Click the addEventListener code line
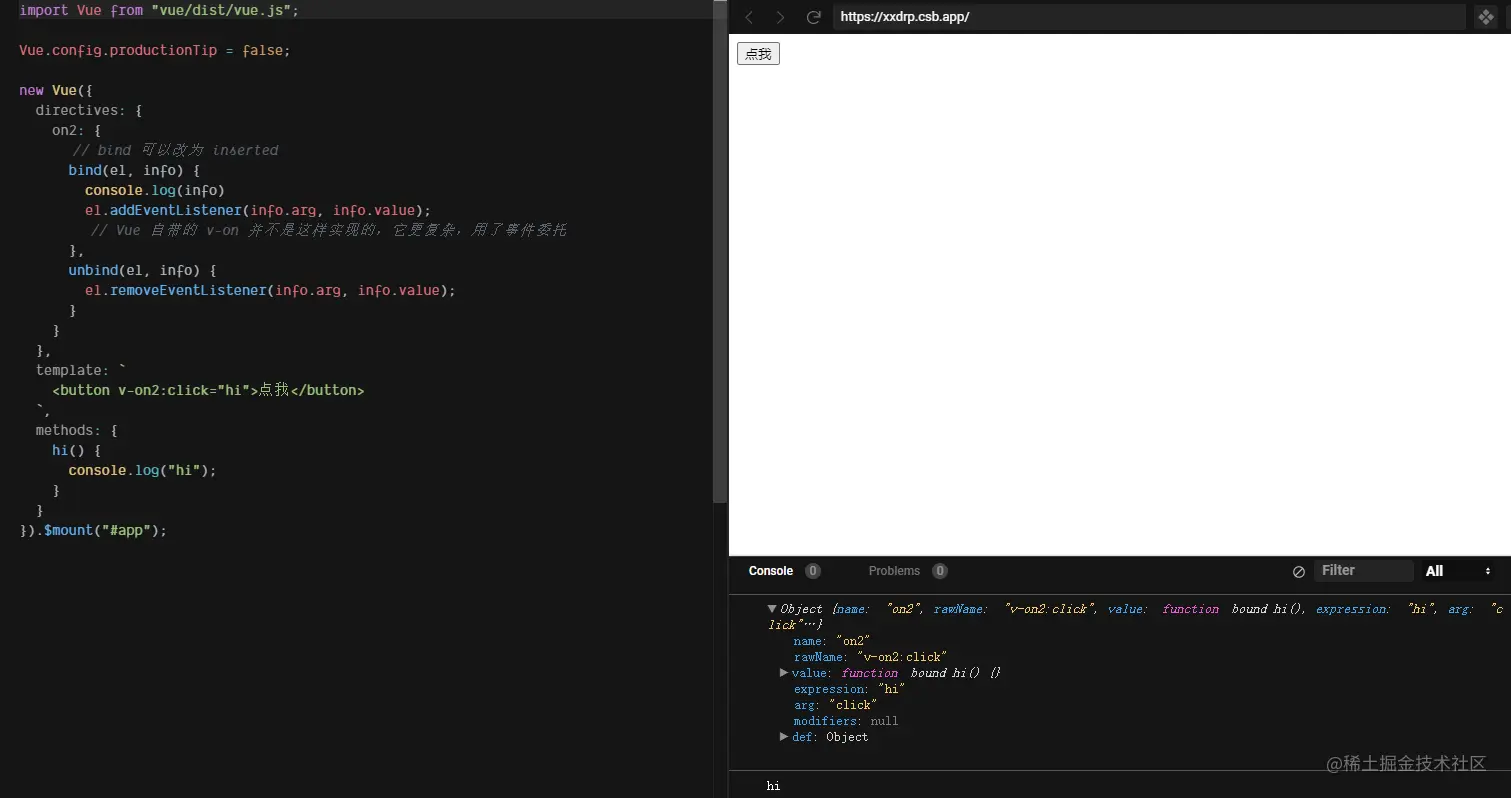This screenshot has width=1511, height=798. point(258,210)
